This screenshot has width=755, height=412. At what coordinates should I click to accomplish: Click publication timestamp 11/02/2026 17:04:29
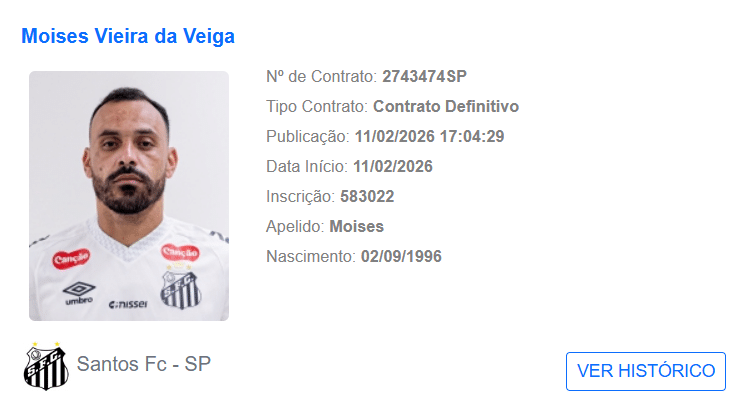click(430, 137)
